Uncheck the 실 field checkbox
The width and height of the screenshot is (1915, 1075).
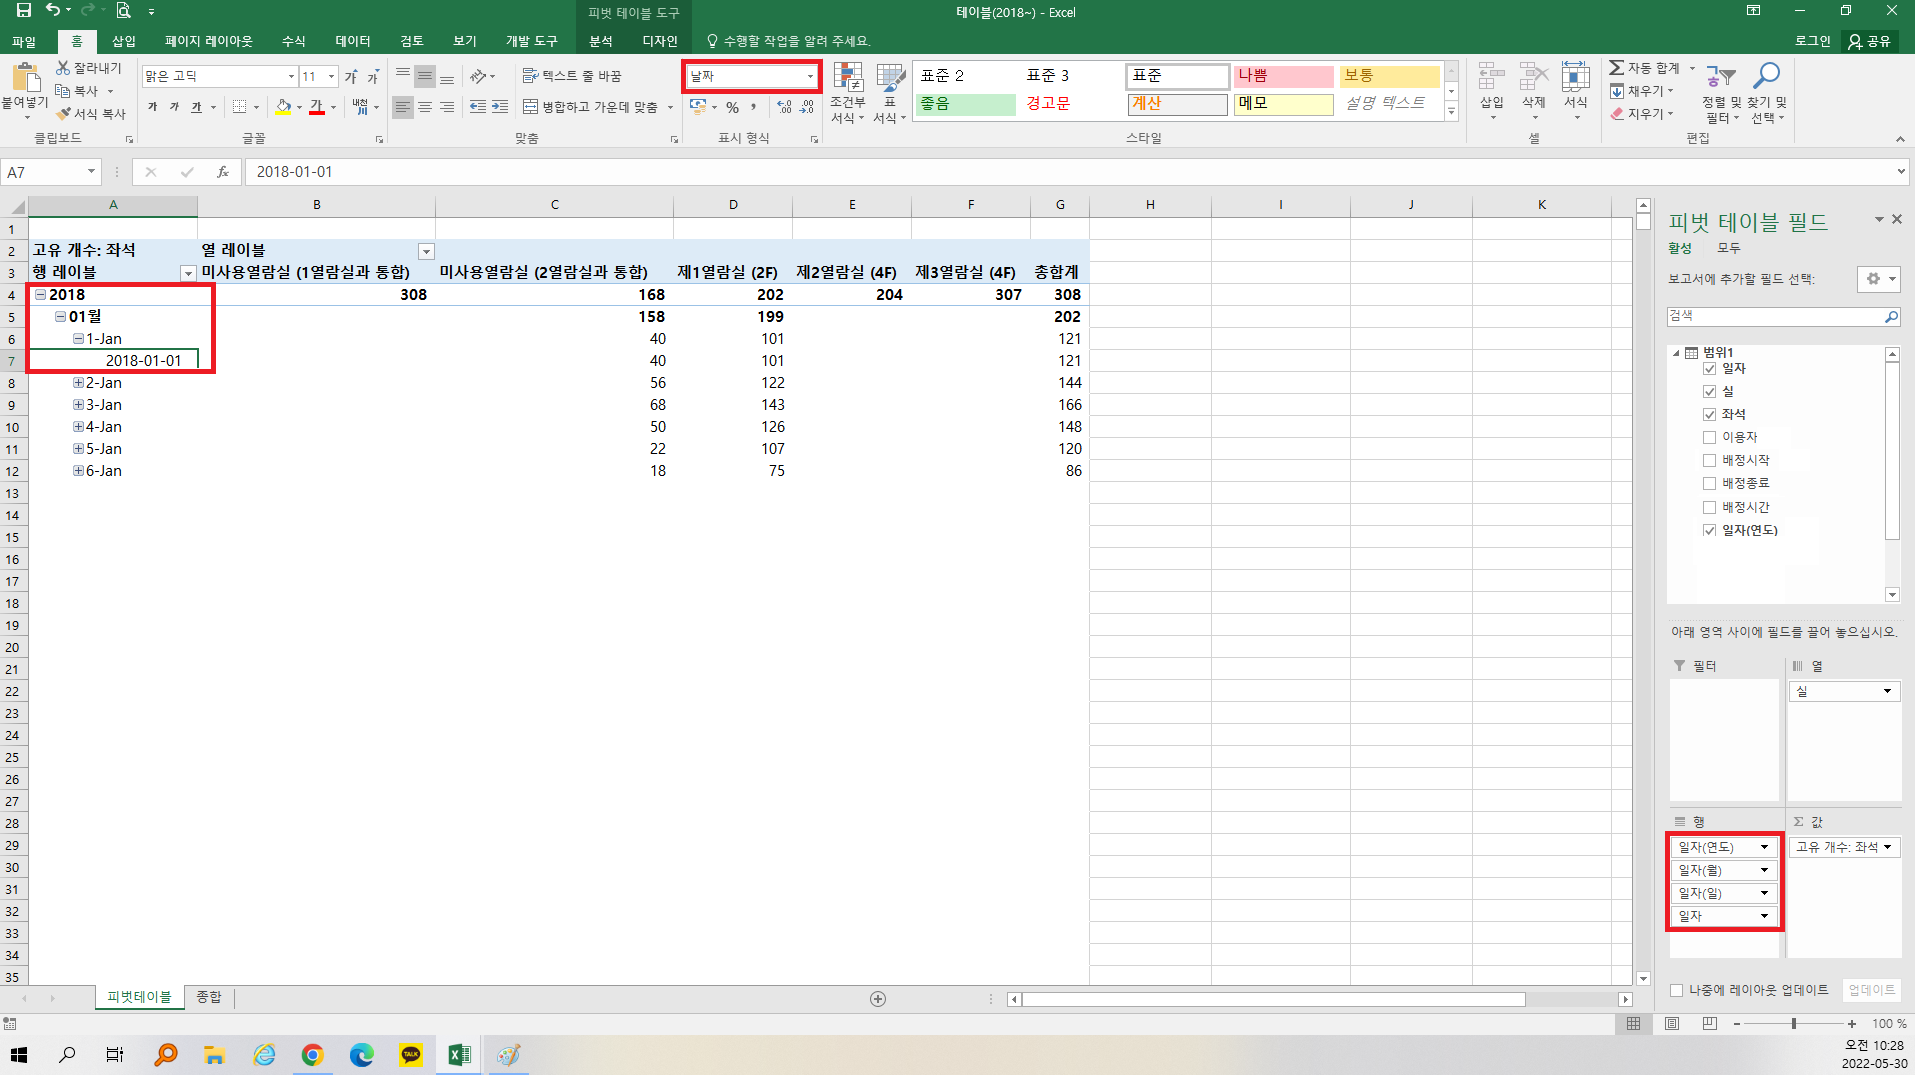1709,392
